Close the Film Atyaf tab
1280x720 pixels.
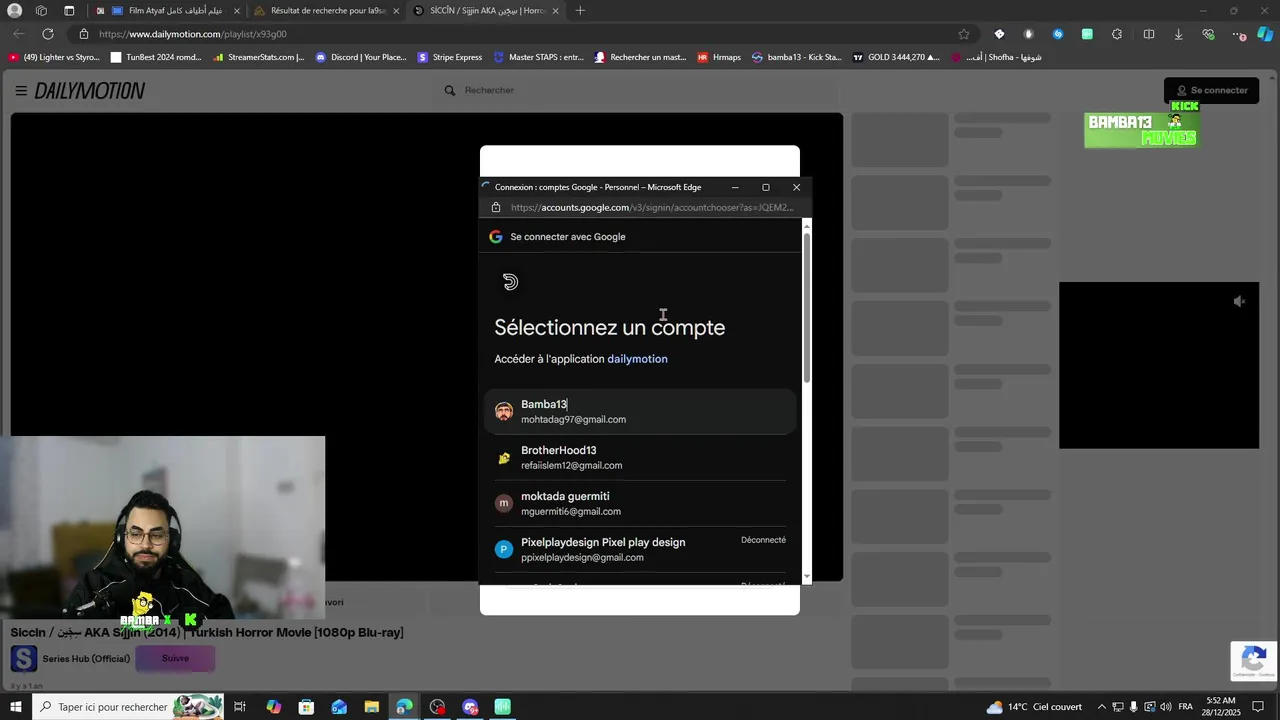pos(237,11)
